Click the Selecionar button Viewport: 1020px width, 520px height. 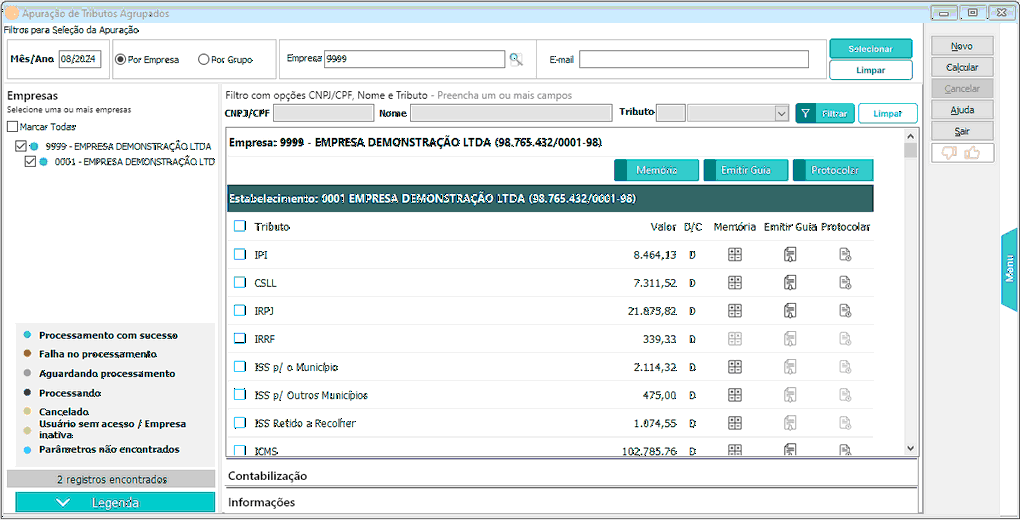870,49
